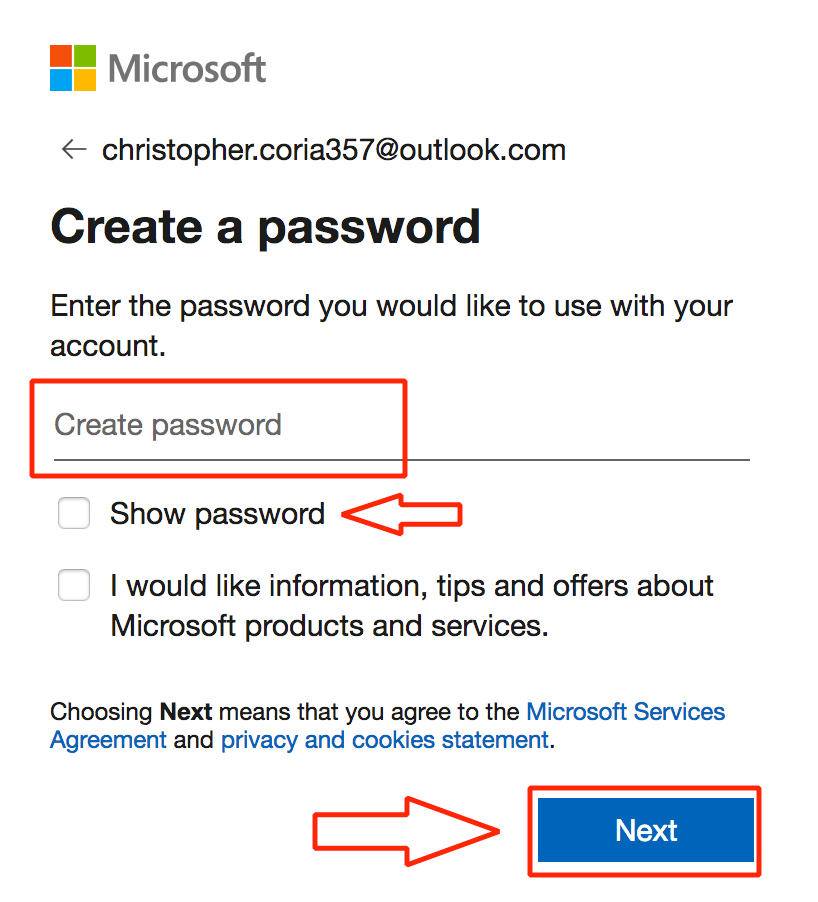
Task: Focus the Create password input field
Action: pyautogui.click(x=402, y=426)
